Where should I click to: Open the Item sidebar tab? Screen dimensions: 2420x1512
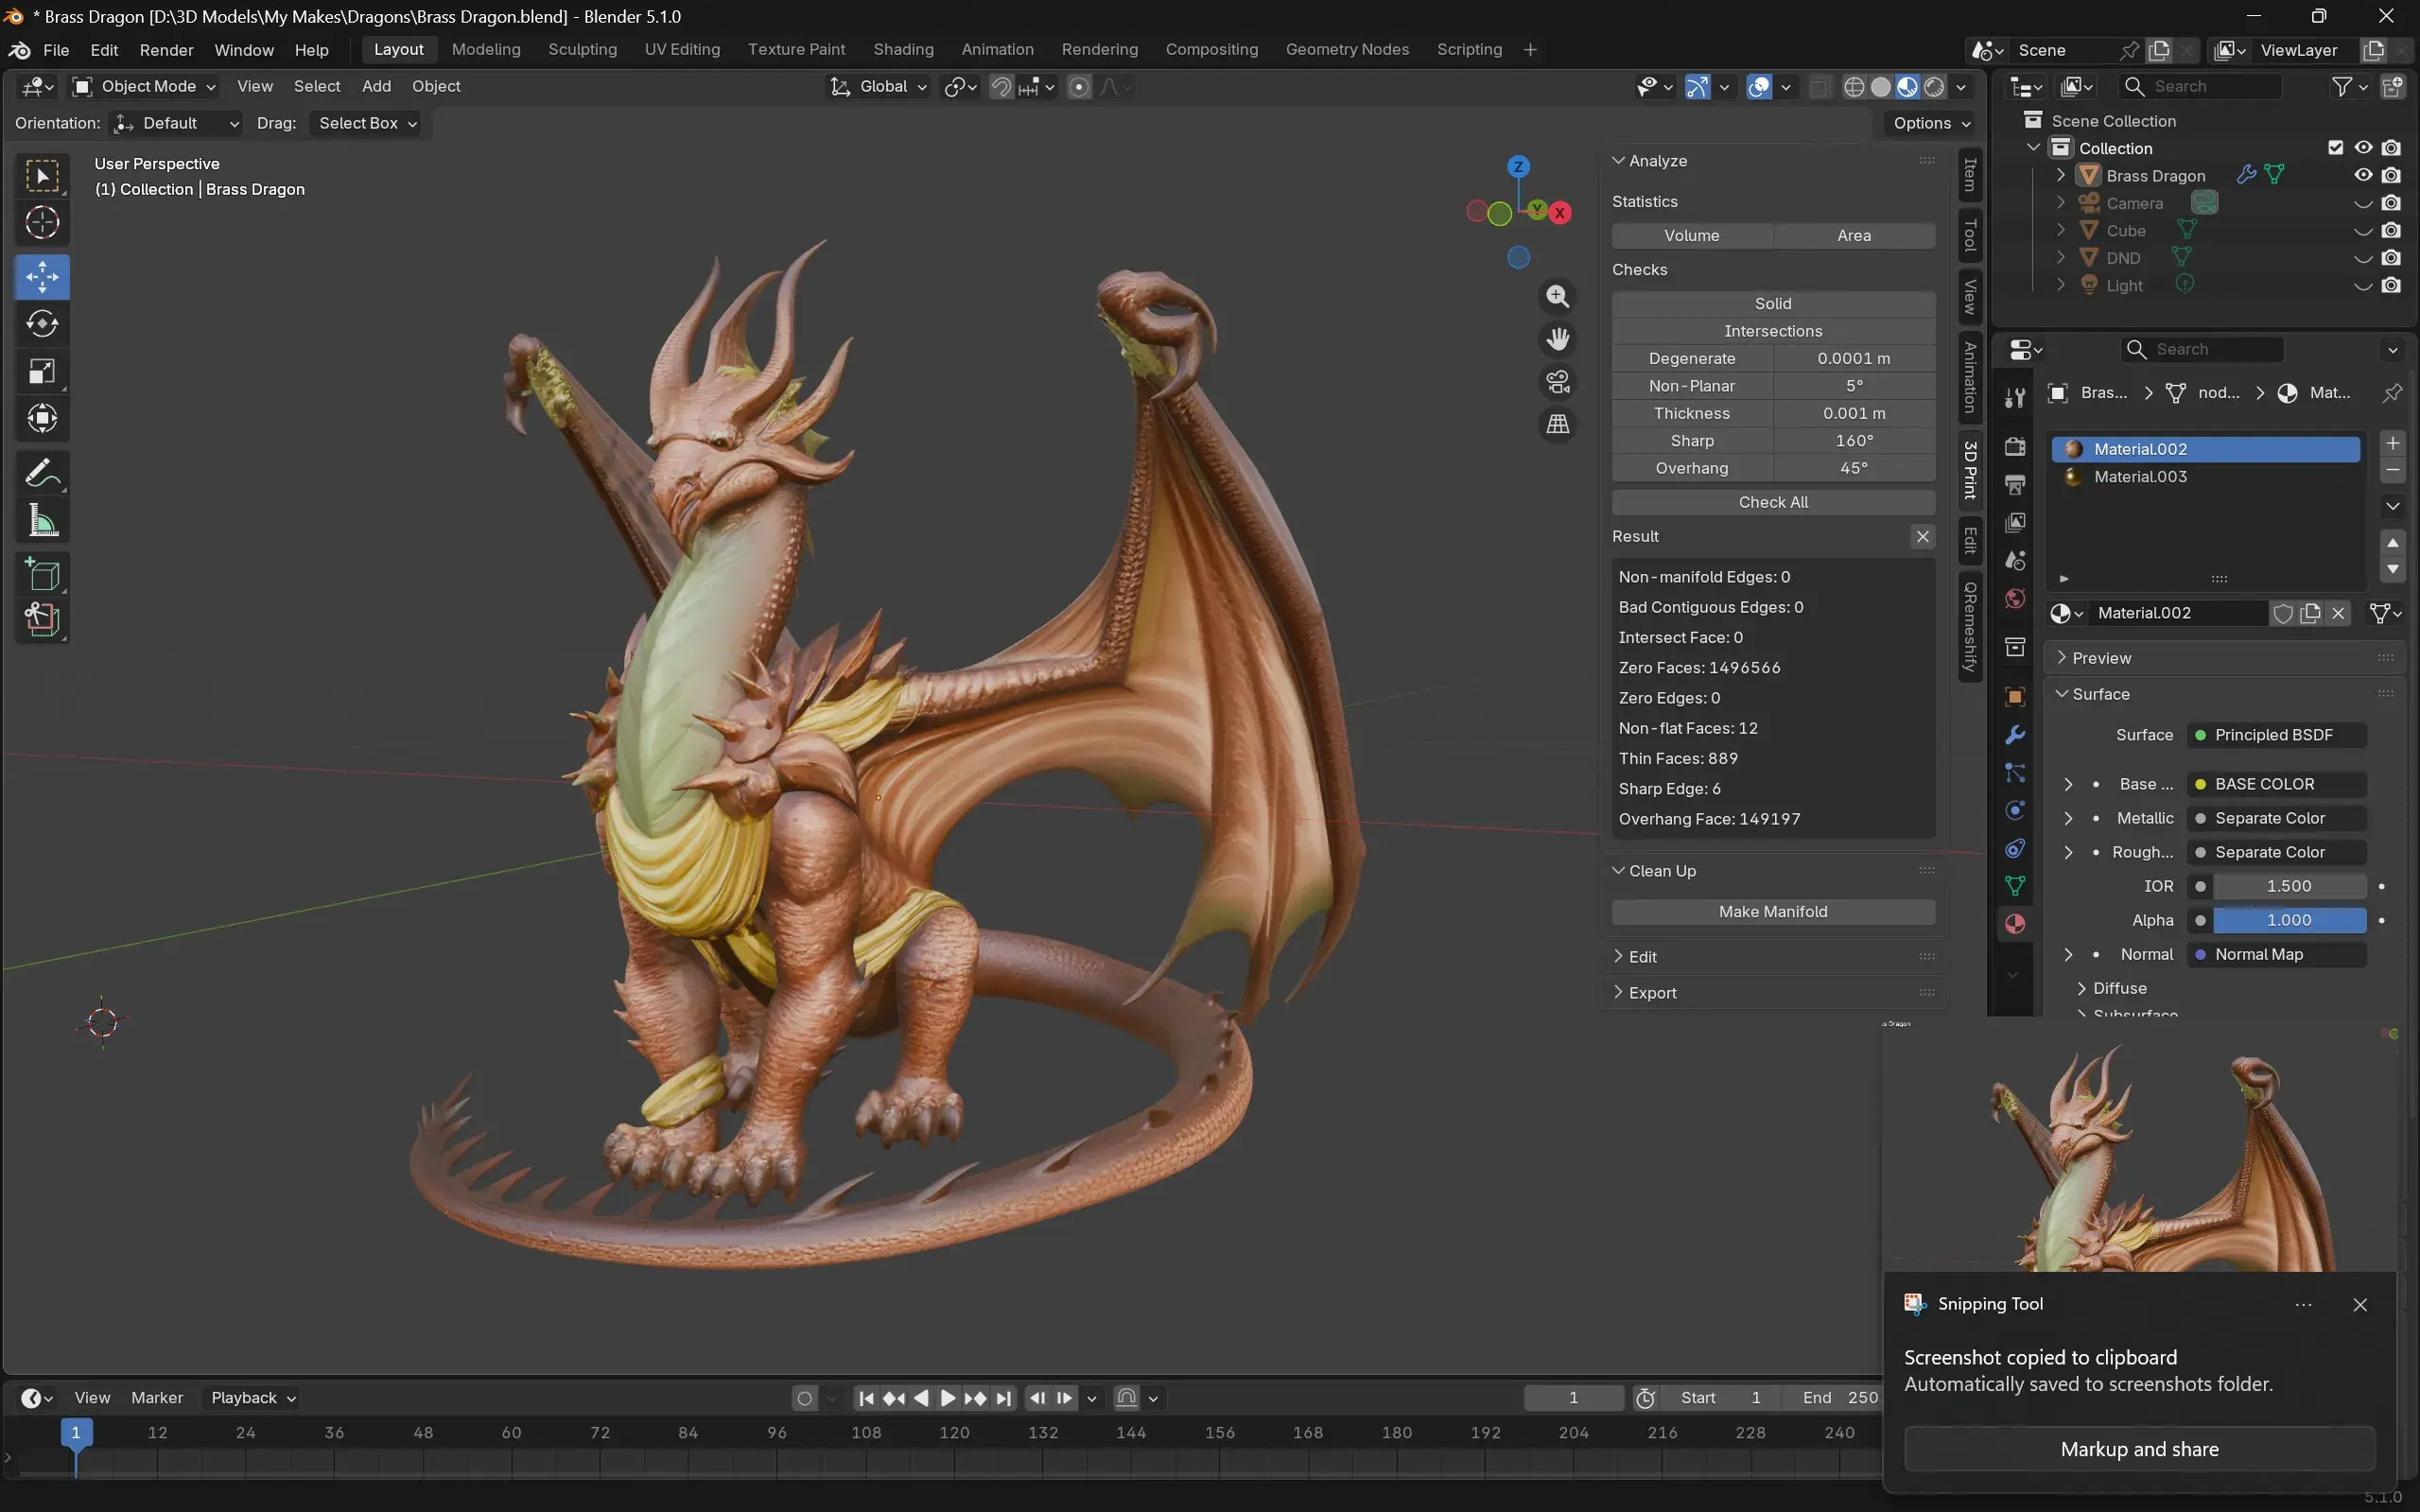click(1970, 176)
